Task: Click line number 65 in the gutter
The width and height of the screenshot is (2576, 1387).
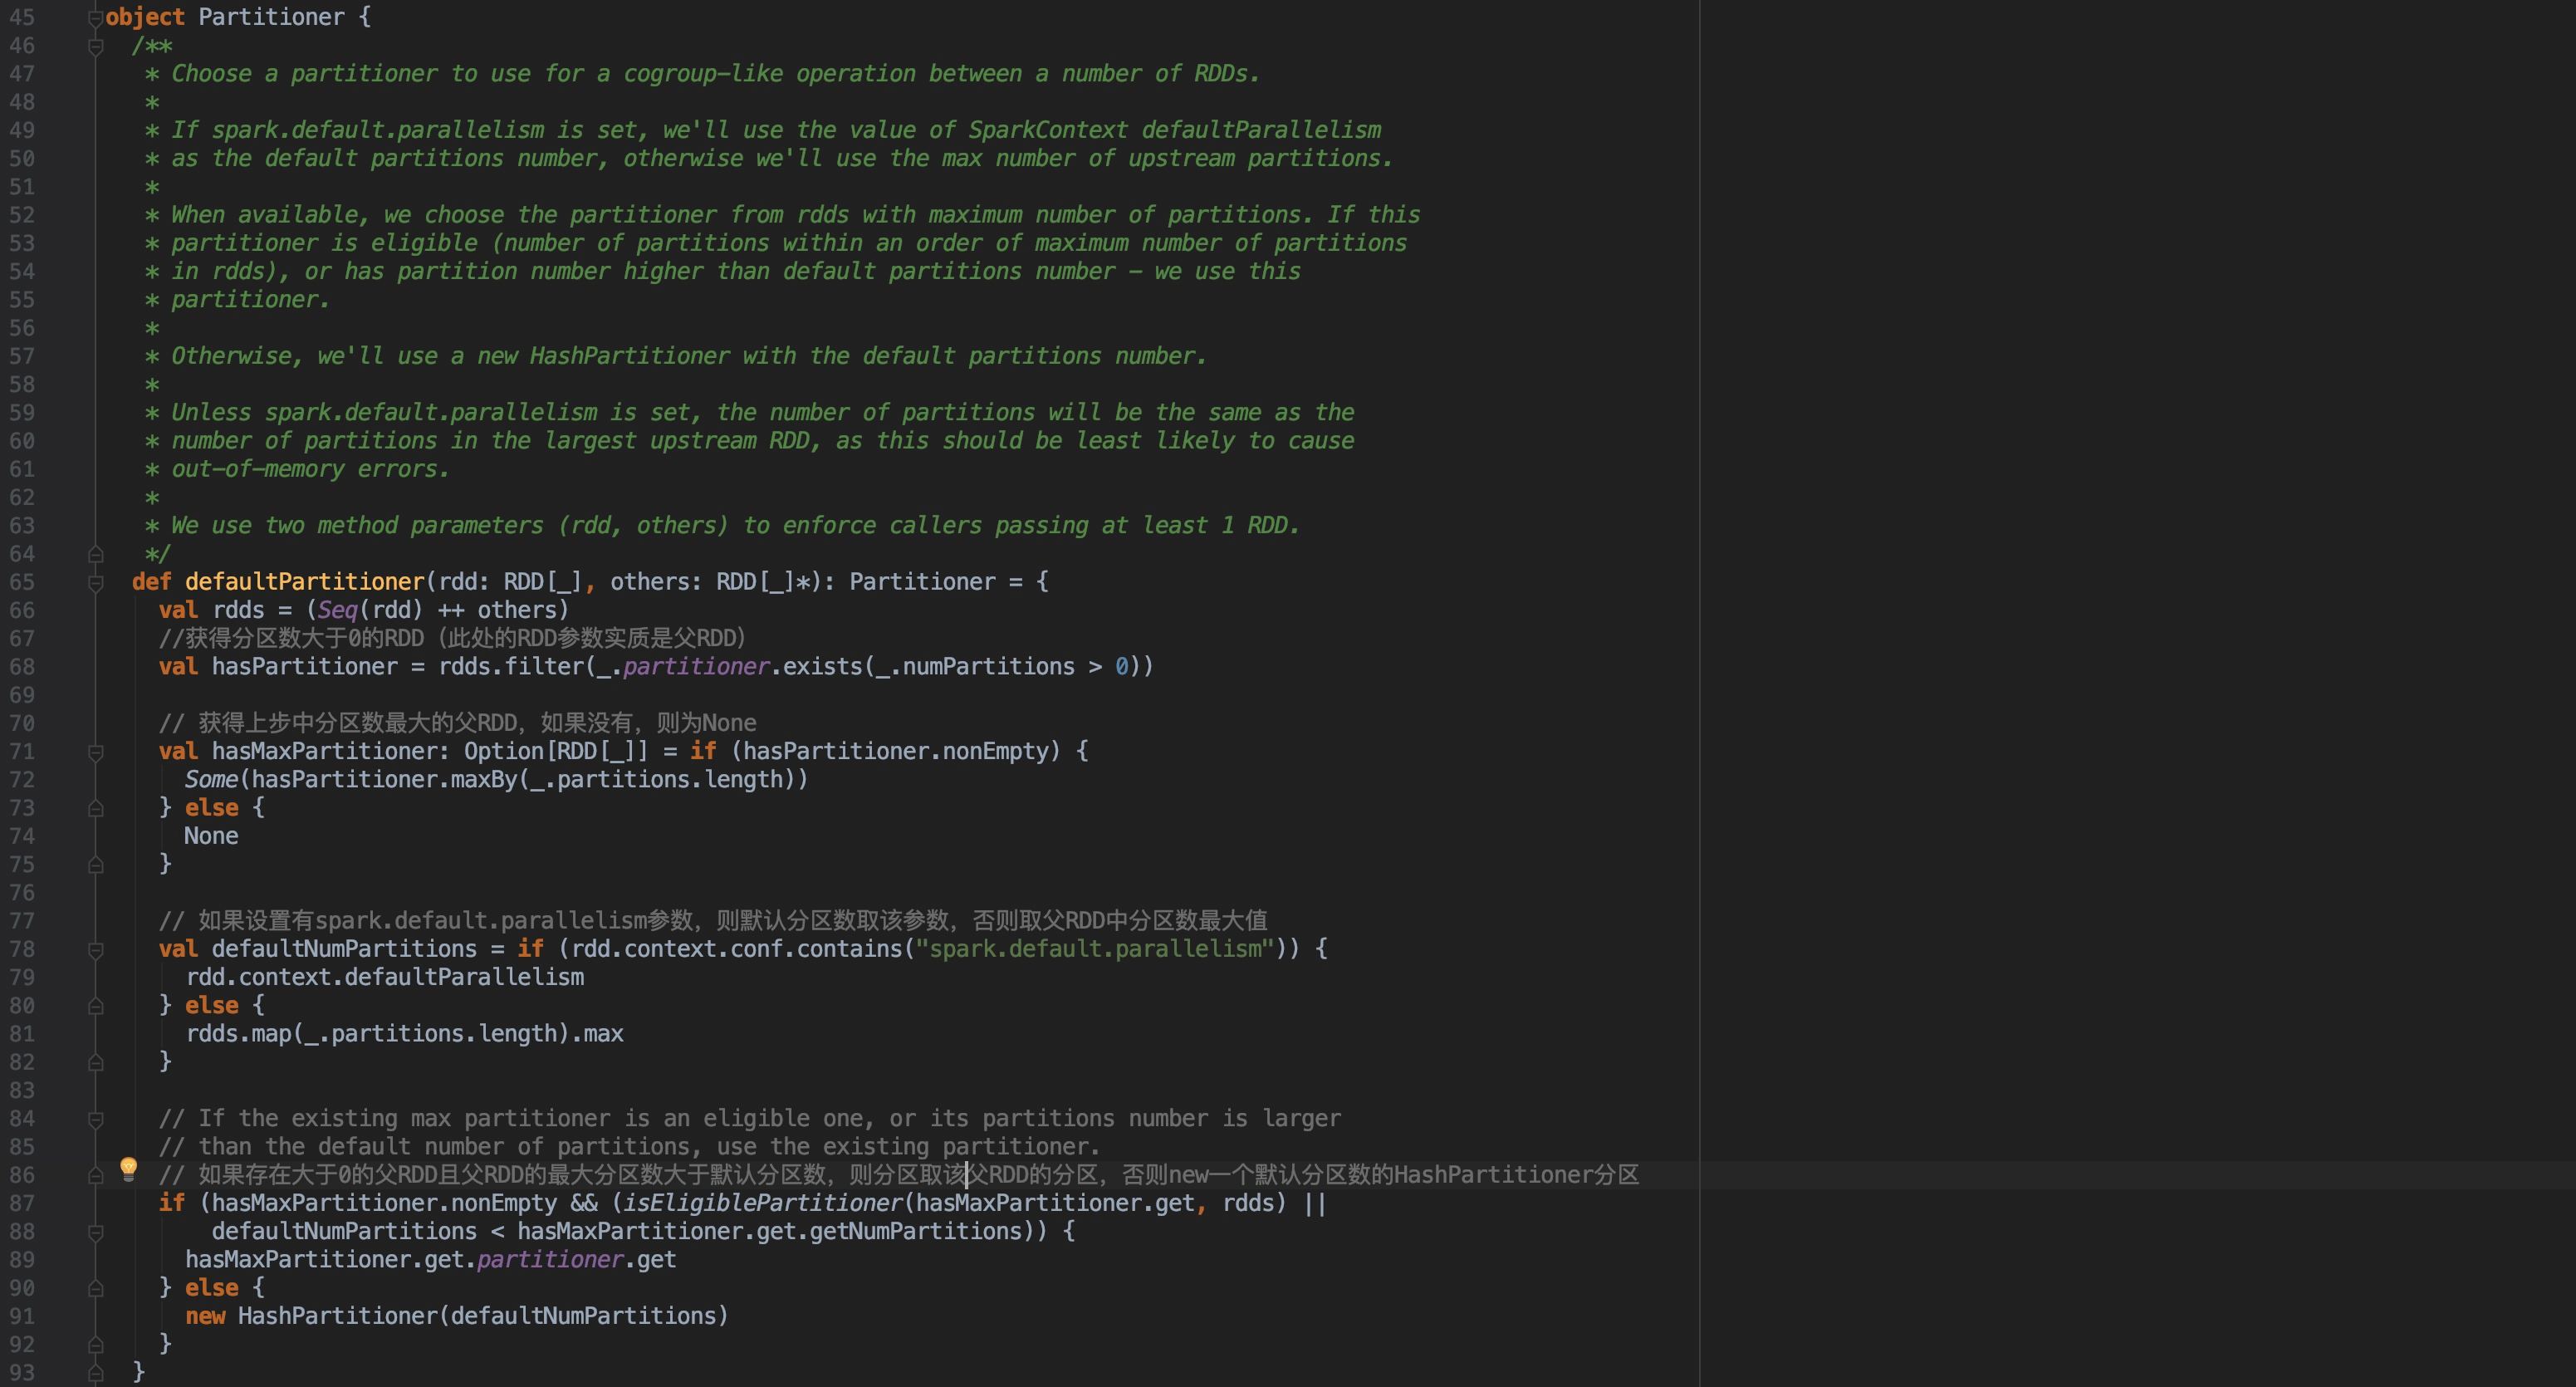Action: pos(22,582)
